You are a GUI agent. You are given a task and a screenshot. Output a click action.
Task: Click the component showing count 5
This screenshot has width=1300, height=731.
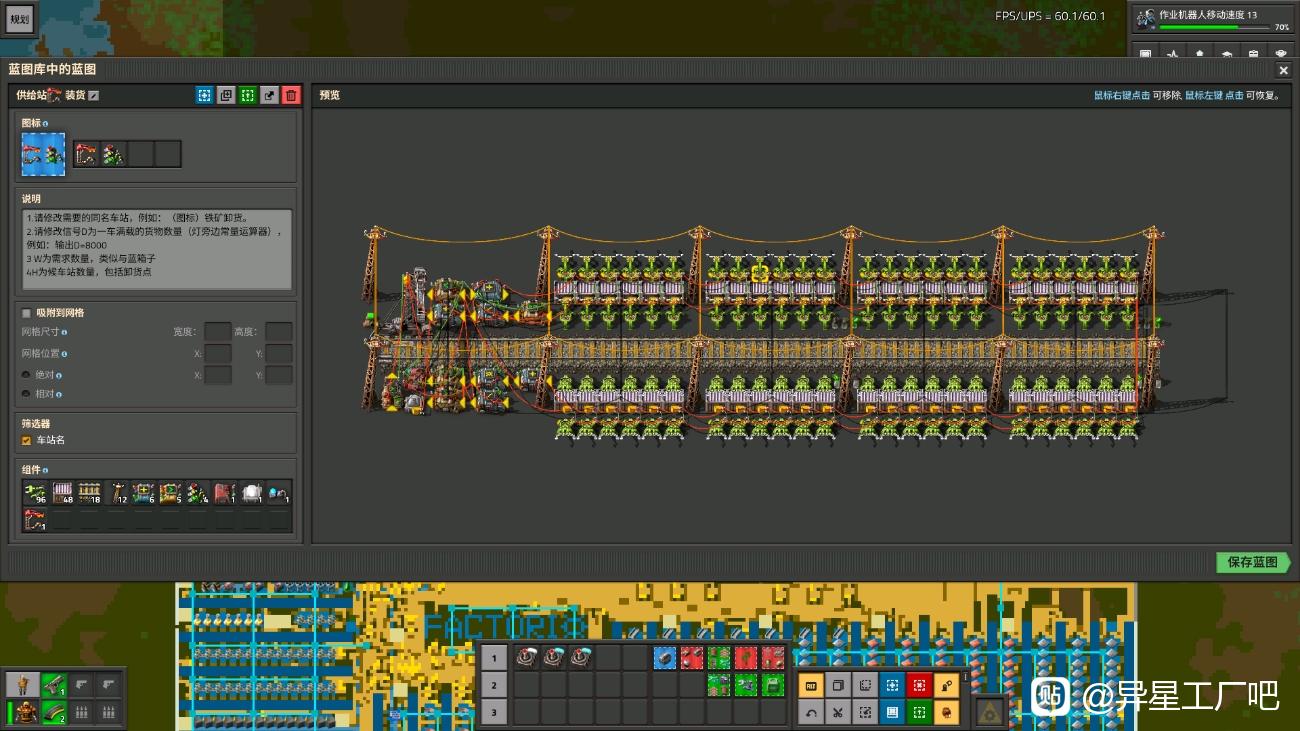pyautogui.click(x=171, y=493)
